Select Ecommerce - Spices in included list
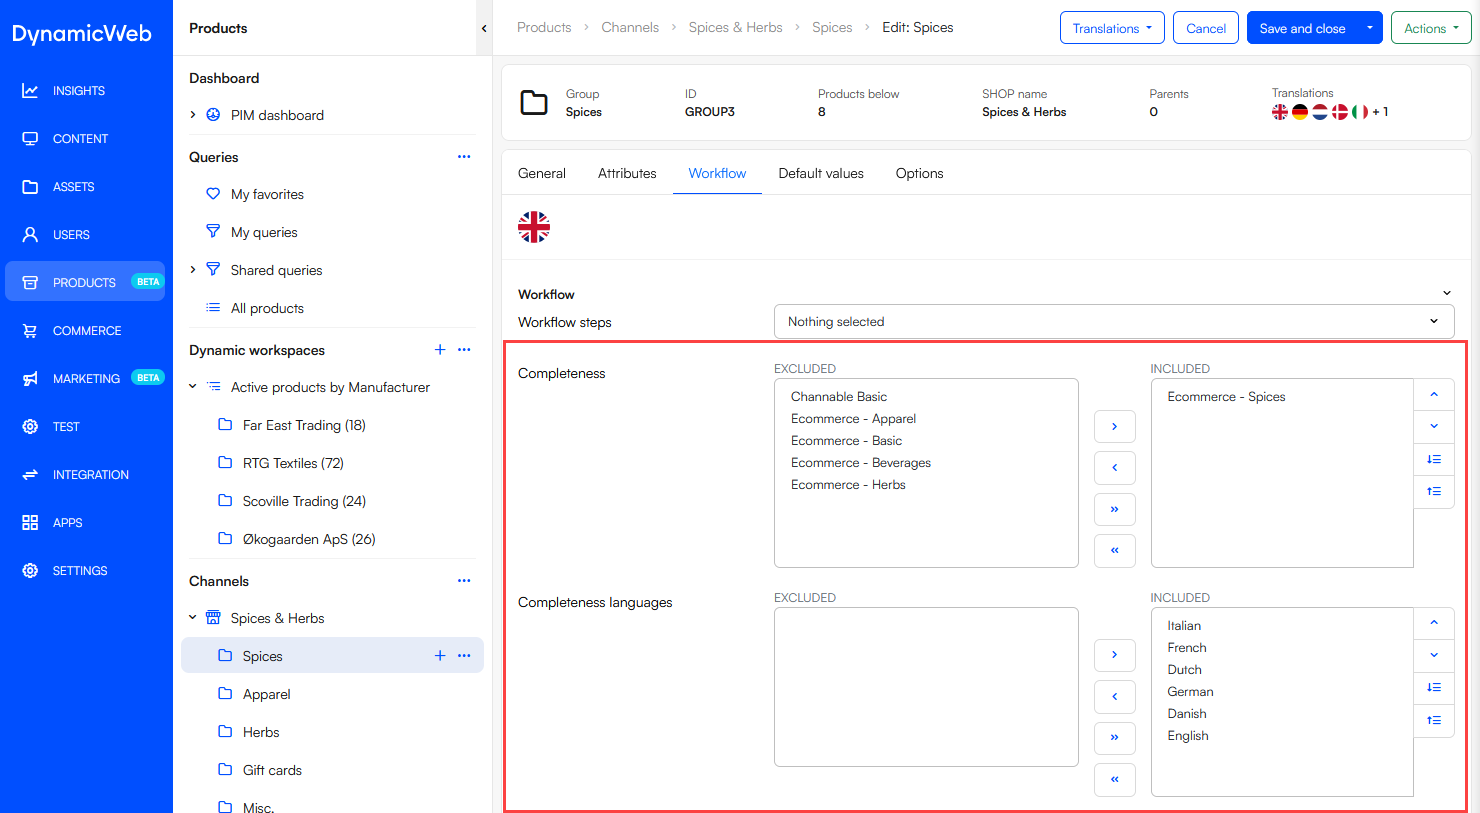 coord(1226,397)
